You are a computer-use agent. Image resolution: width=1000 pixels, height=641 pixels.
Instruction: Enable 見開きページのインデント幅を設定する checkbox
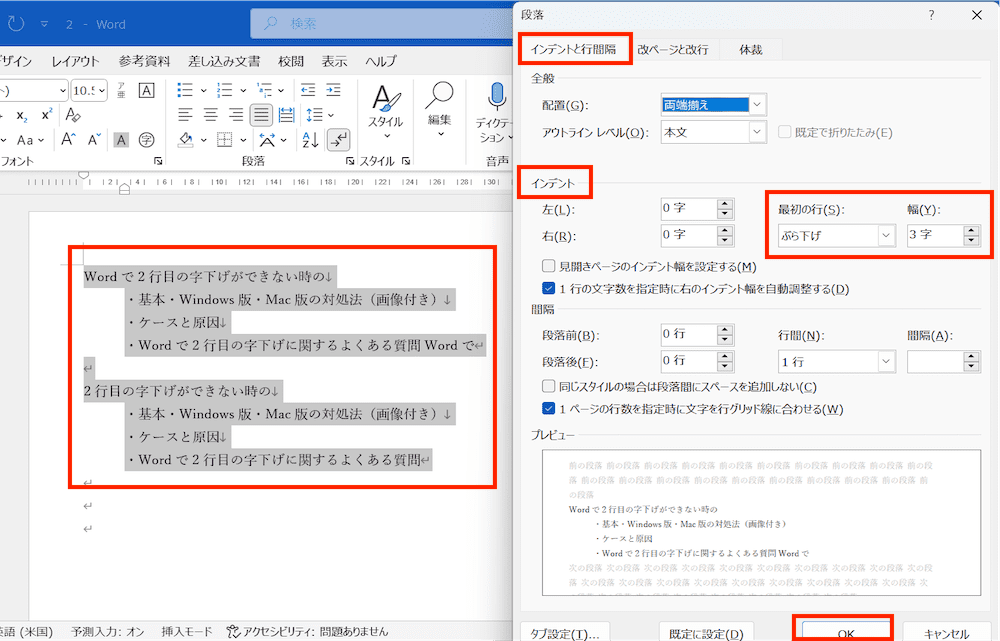pyautogui.click(x=548, y=266)
